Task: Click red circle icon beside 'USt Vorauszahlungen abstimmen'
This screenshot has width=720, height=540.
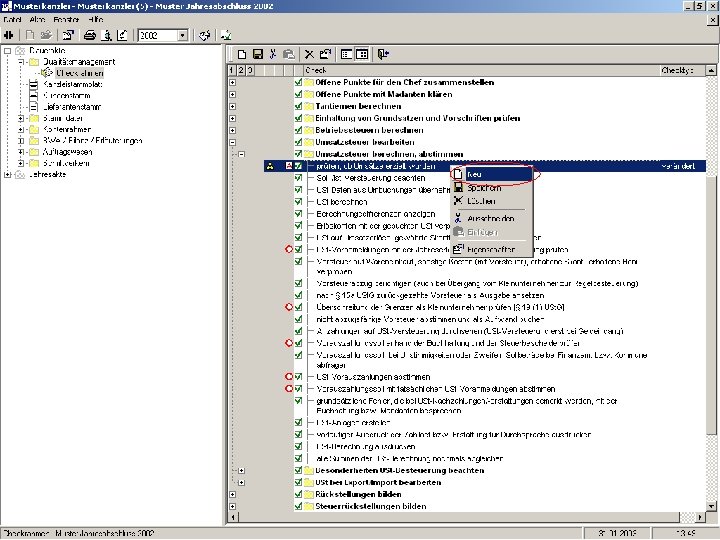Action: [x=289, y=377]
